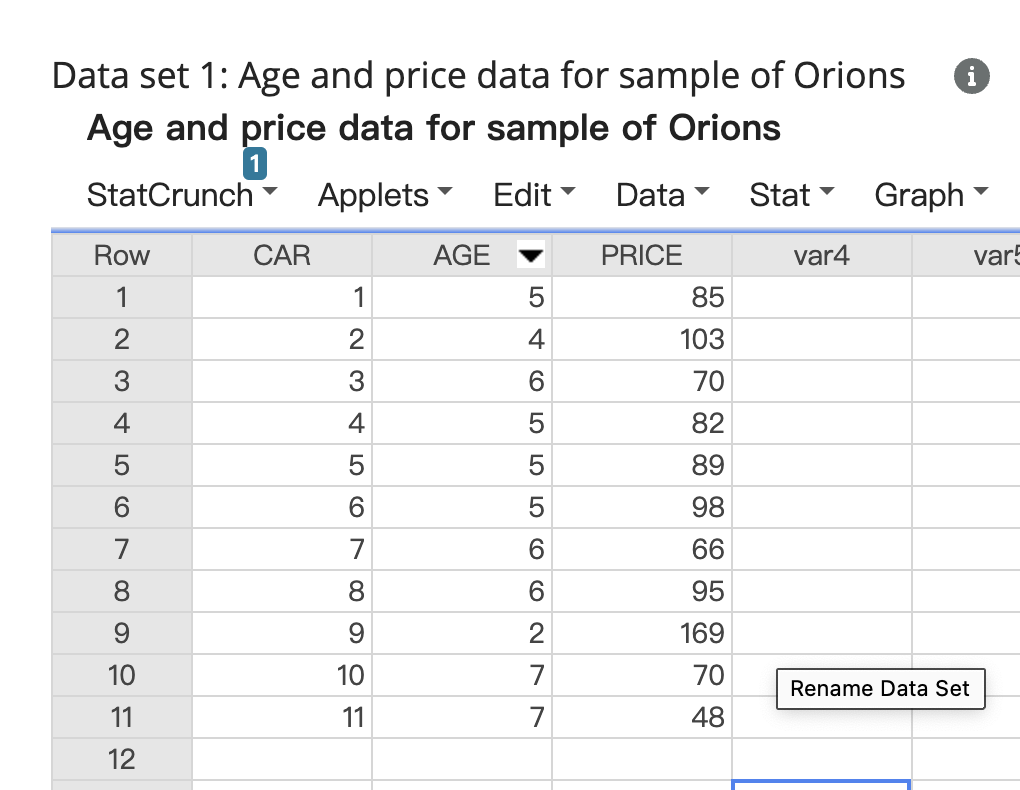Click PRICE cell with value 103
The width and height of the screenshot is (1020, 790).
pyautogui.click(x=641, y=339)
